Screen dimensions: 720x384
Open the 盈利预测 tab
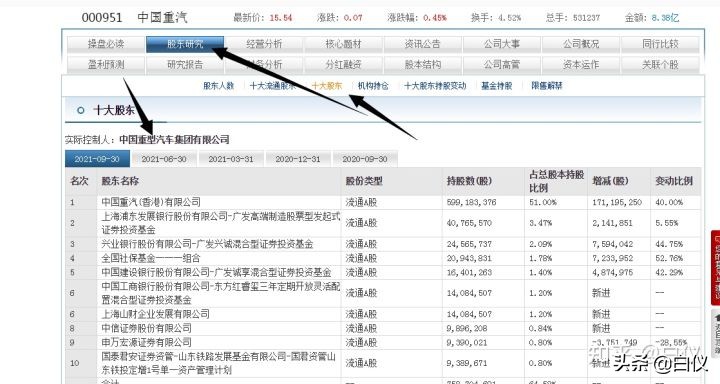pyautogui.click(x=106, y=65)
